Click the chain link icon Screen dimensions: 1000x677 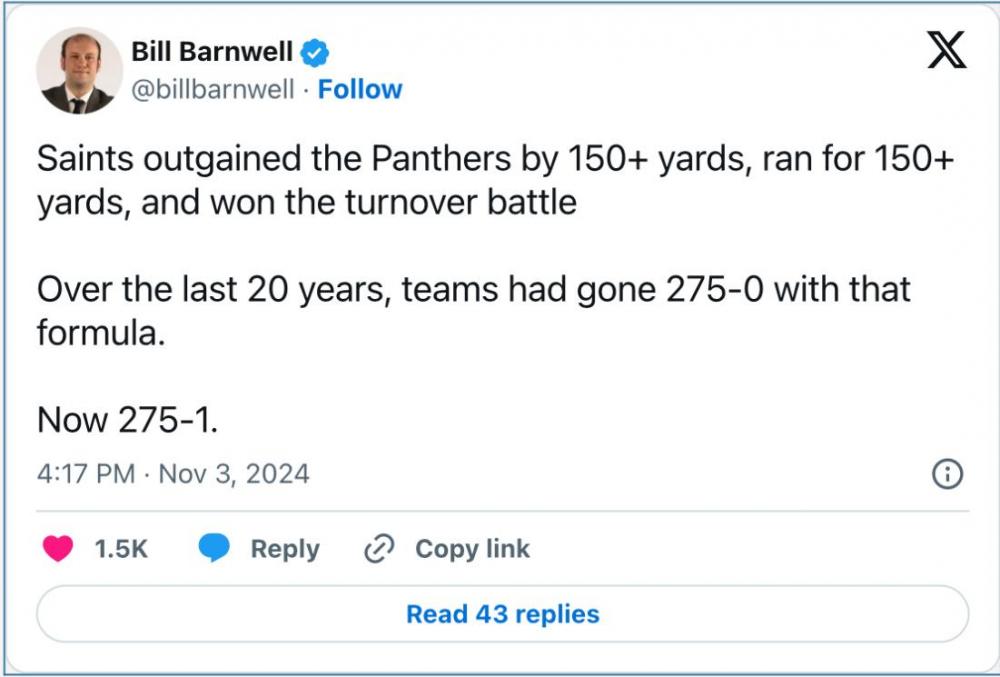380,548
